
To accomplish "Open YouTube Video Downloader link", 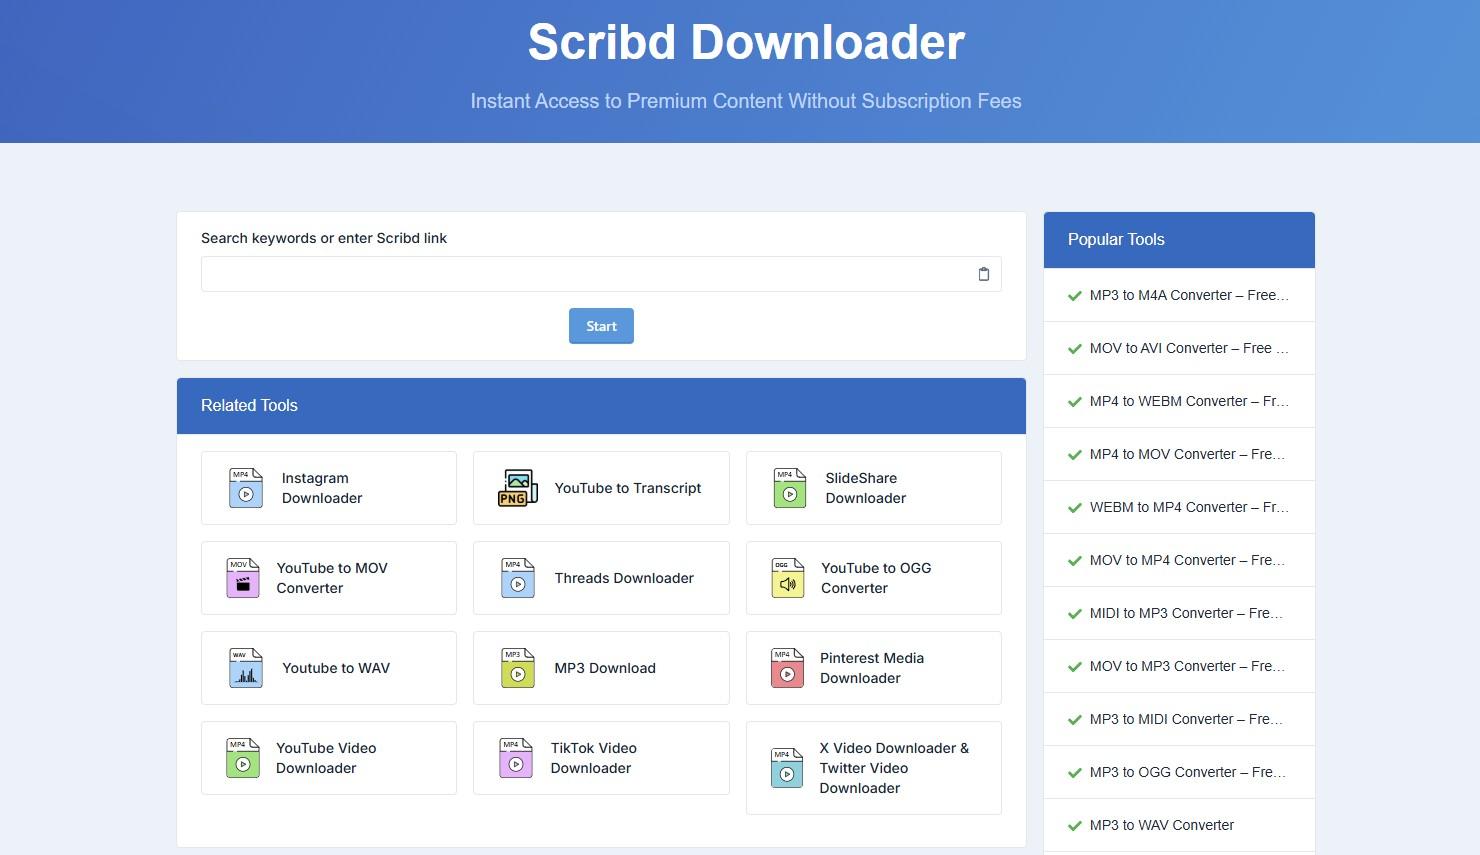I will coord(329,758).
